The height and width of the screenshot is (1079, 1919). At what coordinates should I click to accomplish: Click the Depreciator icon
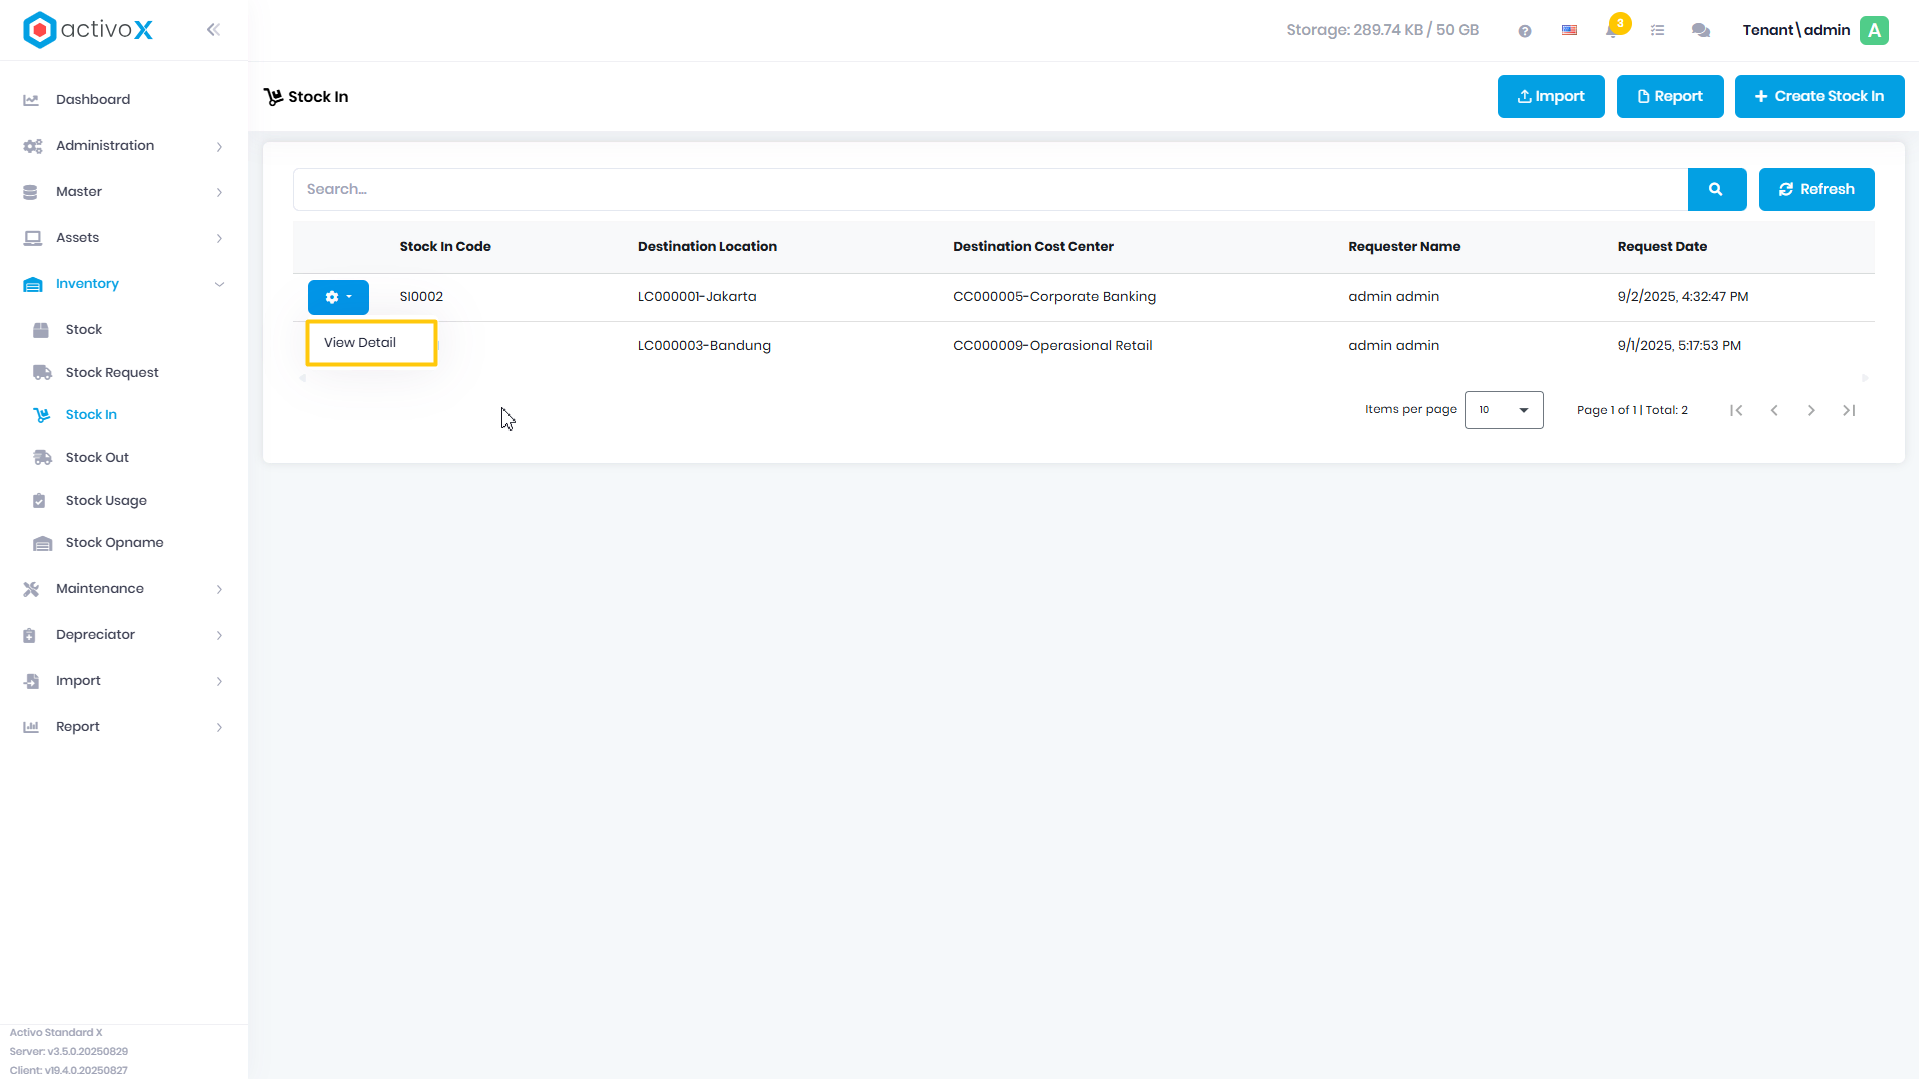(30, 635)
